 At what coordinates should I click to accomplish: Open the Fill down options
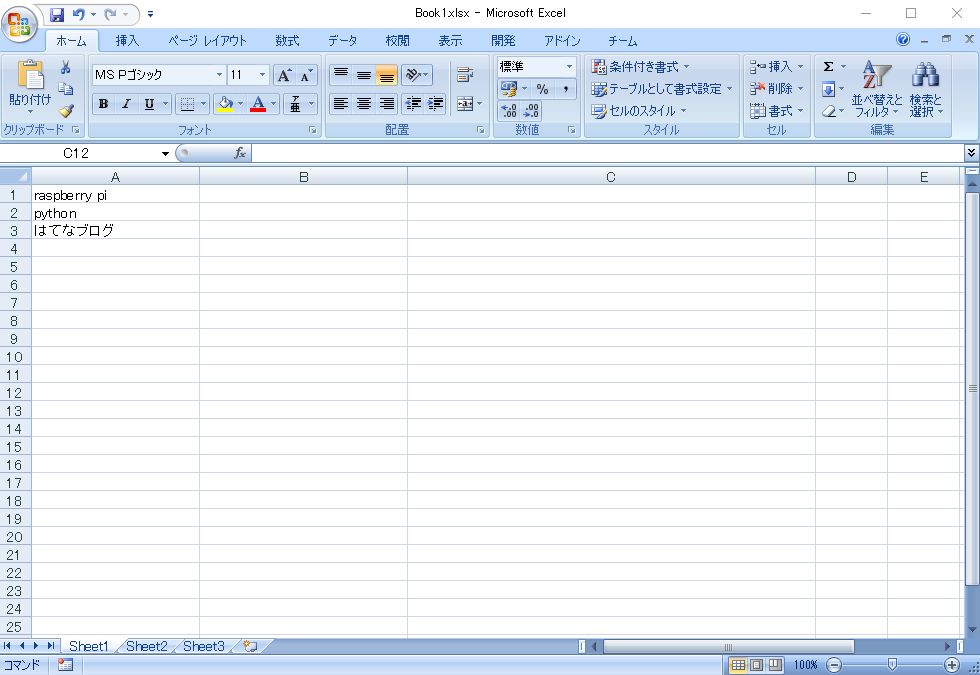[829, 89]
